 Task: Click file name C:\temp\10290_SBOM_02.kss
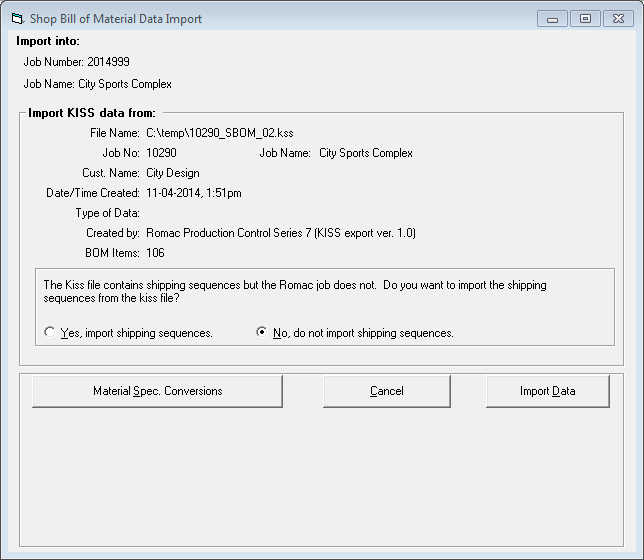pyautogui.click(x=220, y=133)
